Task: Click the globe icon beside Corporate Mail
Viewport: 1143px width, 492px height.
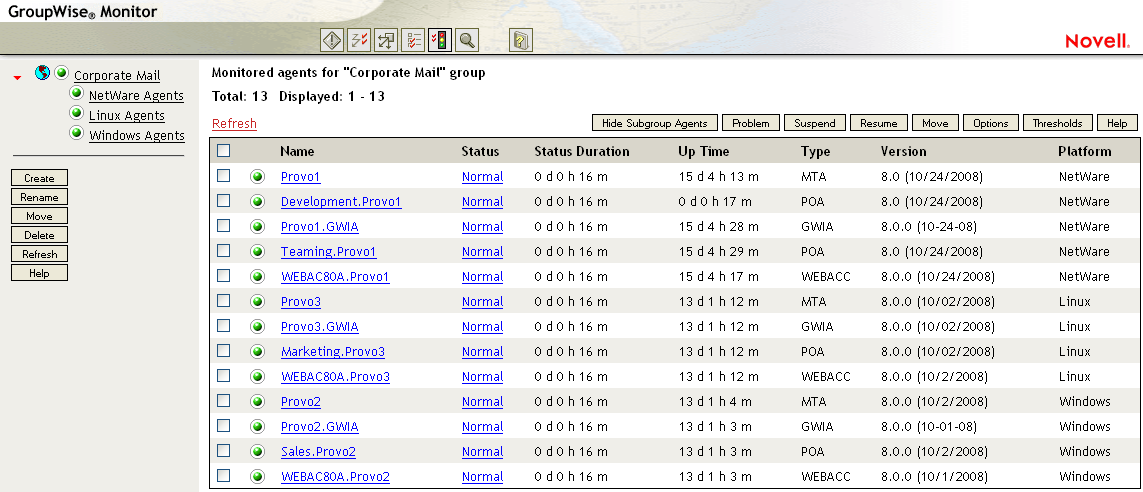Action: pos(42,73)
